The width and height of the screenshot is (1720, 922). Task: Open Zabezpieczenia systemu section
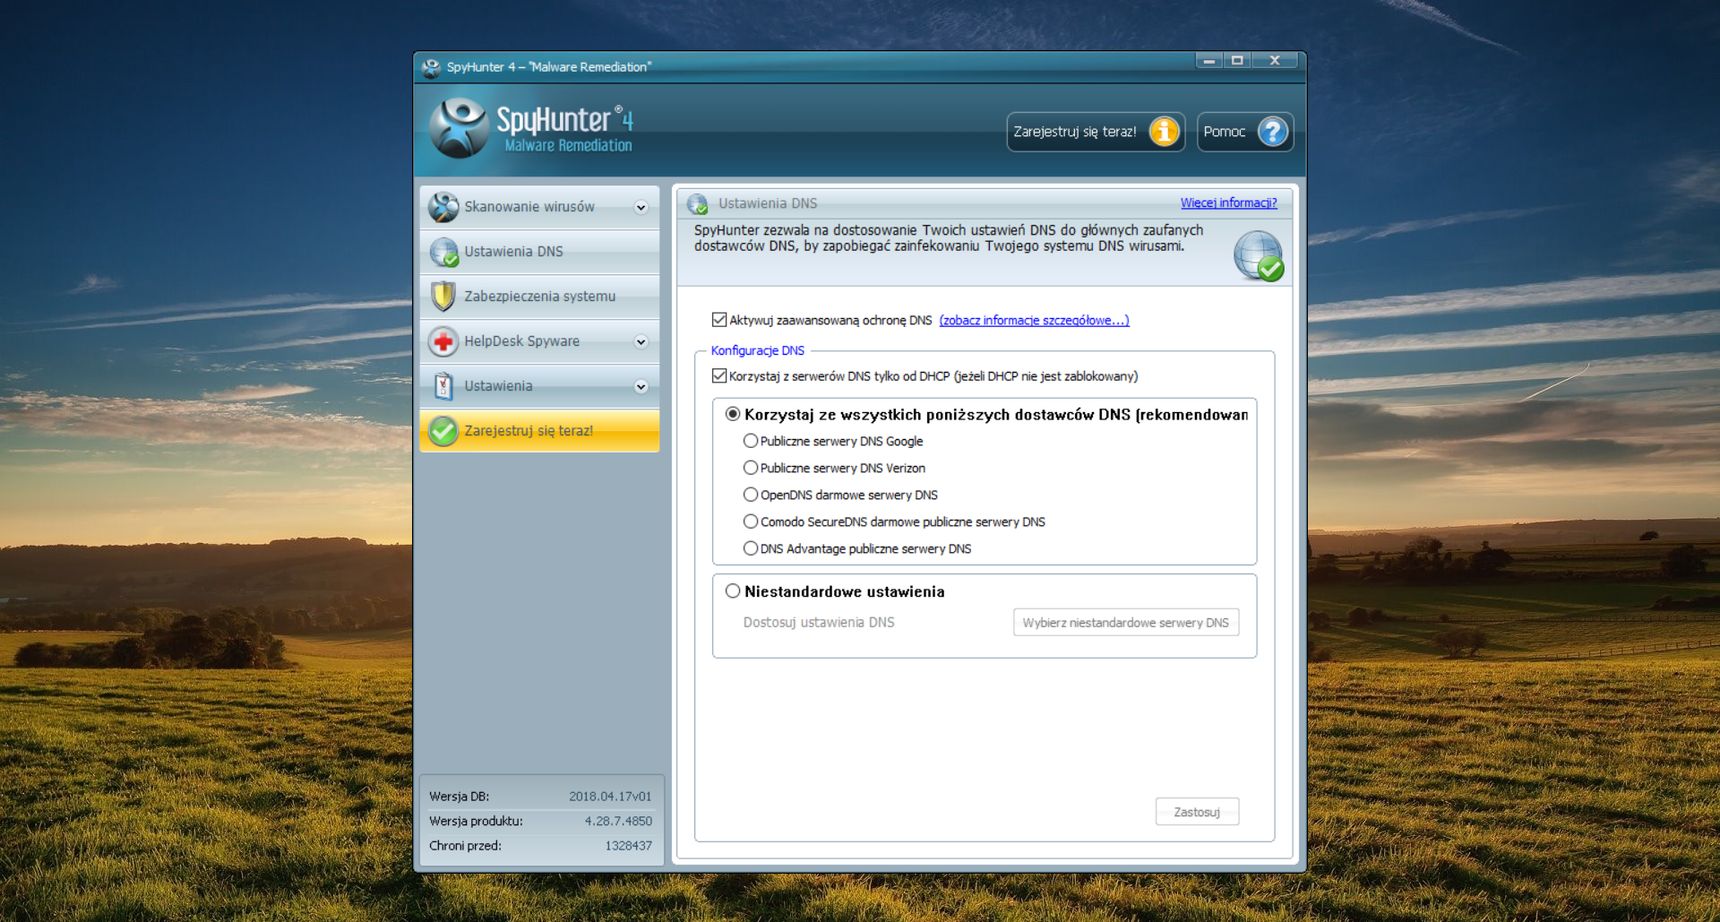pyautogui.click(x=539, y=297)
